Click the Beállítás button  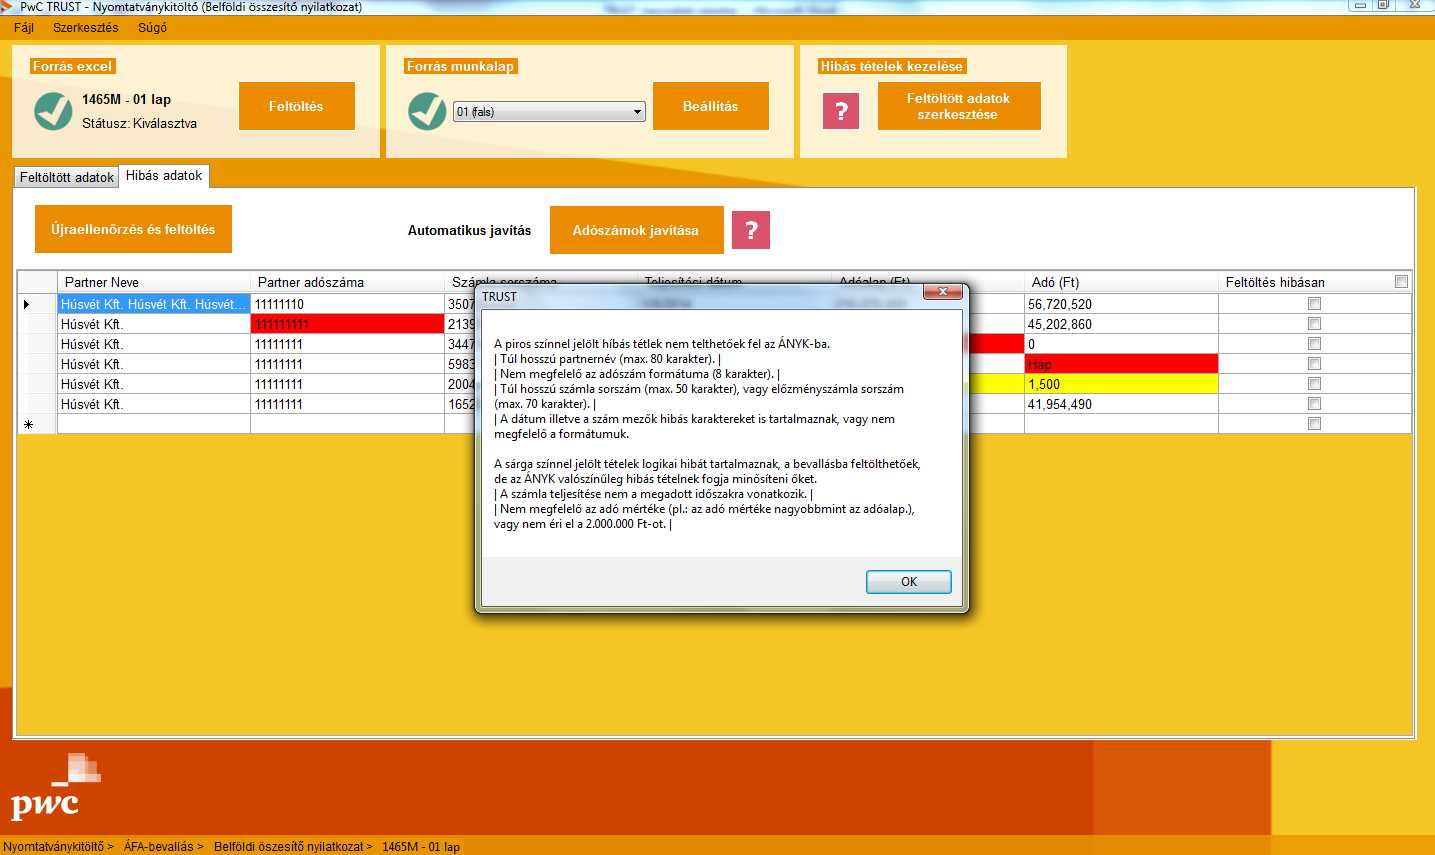point(710,106)
